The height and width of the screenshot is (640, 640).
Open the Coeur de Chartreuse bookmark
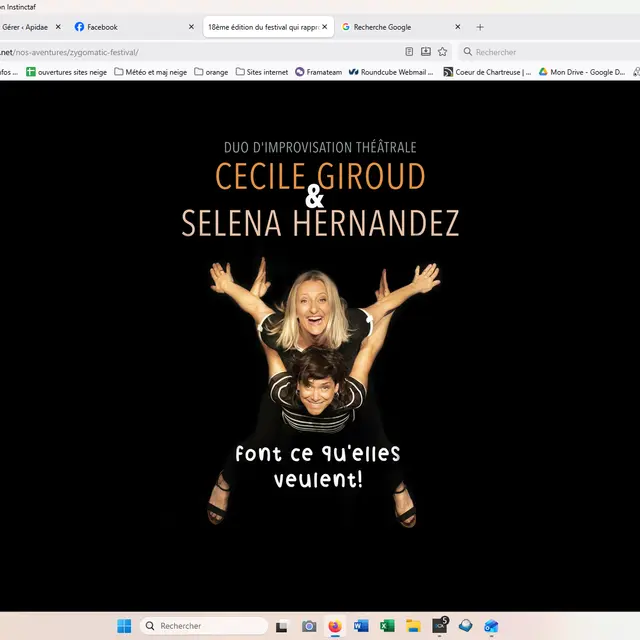[487, 72]
